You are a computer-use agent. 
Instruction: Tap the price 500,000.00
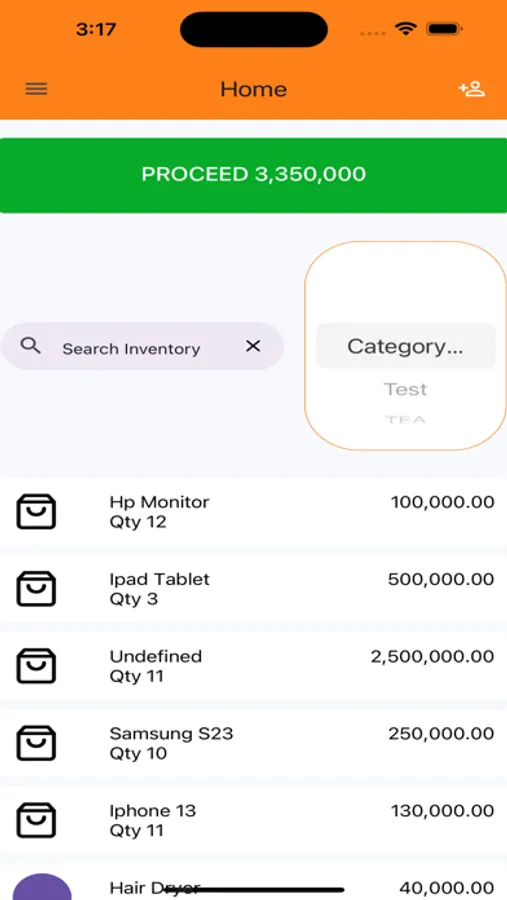[x=441, y=579]
